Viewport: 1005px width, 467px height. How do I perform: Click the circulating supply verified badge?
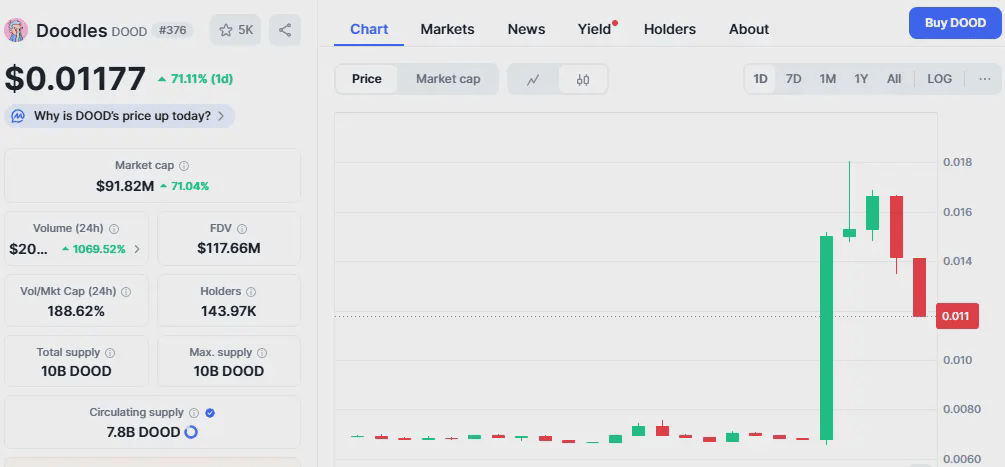click(210, 413)
